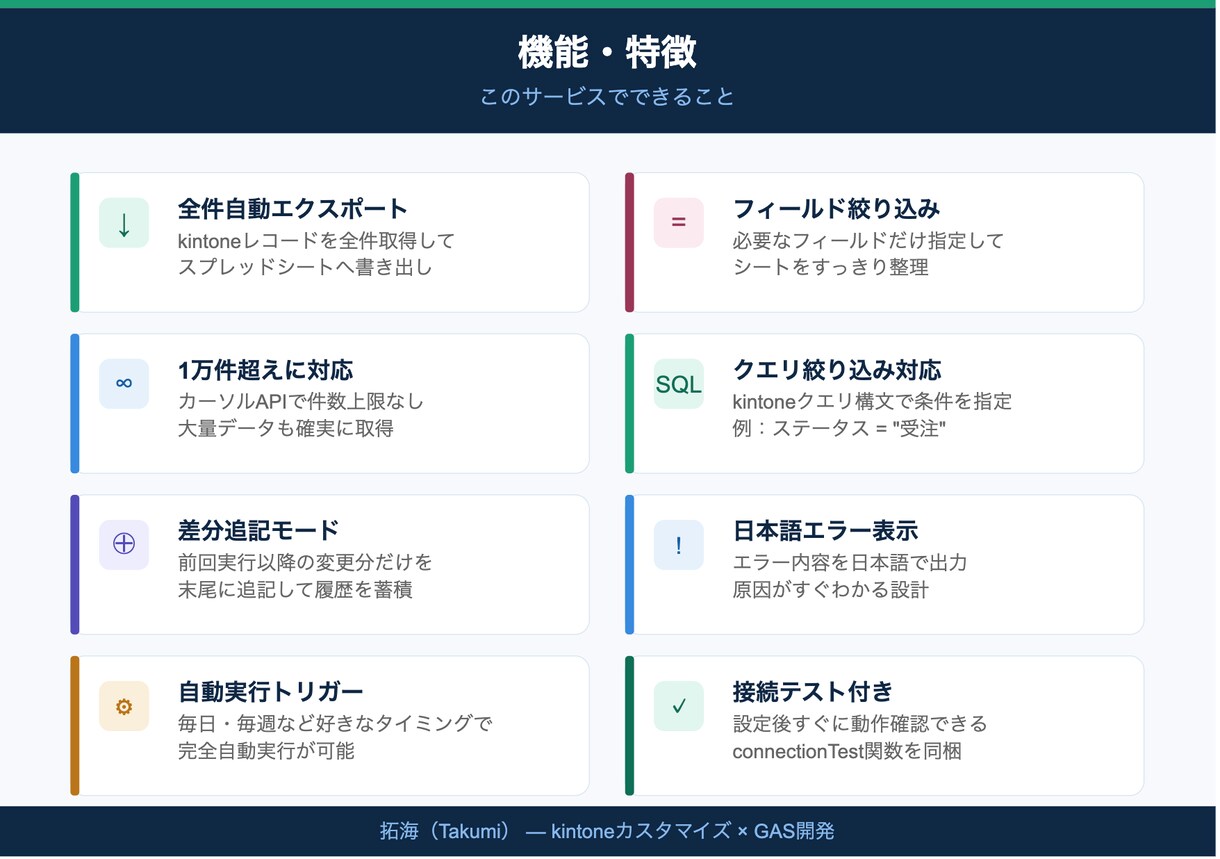Click text 大量データも確実に取得
The image size is (1220, 859).
tap(286, 428)
